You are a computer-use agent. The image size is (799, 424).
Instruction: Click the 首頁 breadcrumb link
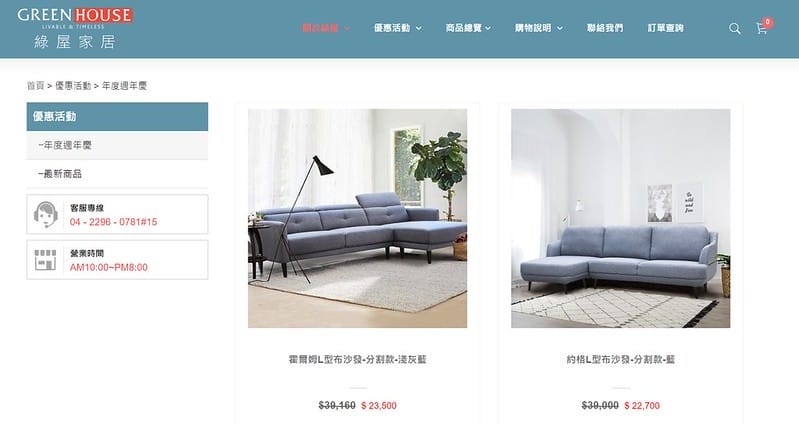(x=36, y=86)
